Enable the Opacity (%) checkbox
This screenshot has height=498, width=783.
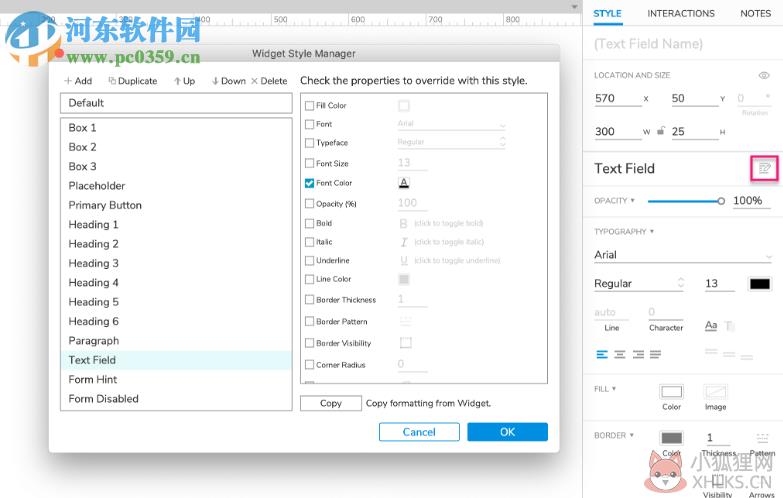tap(310, 204)
